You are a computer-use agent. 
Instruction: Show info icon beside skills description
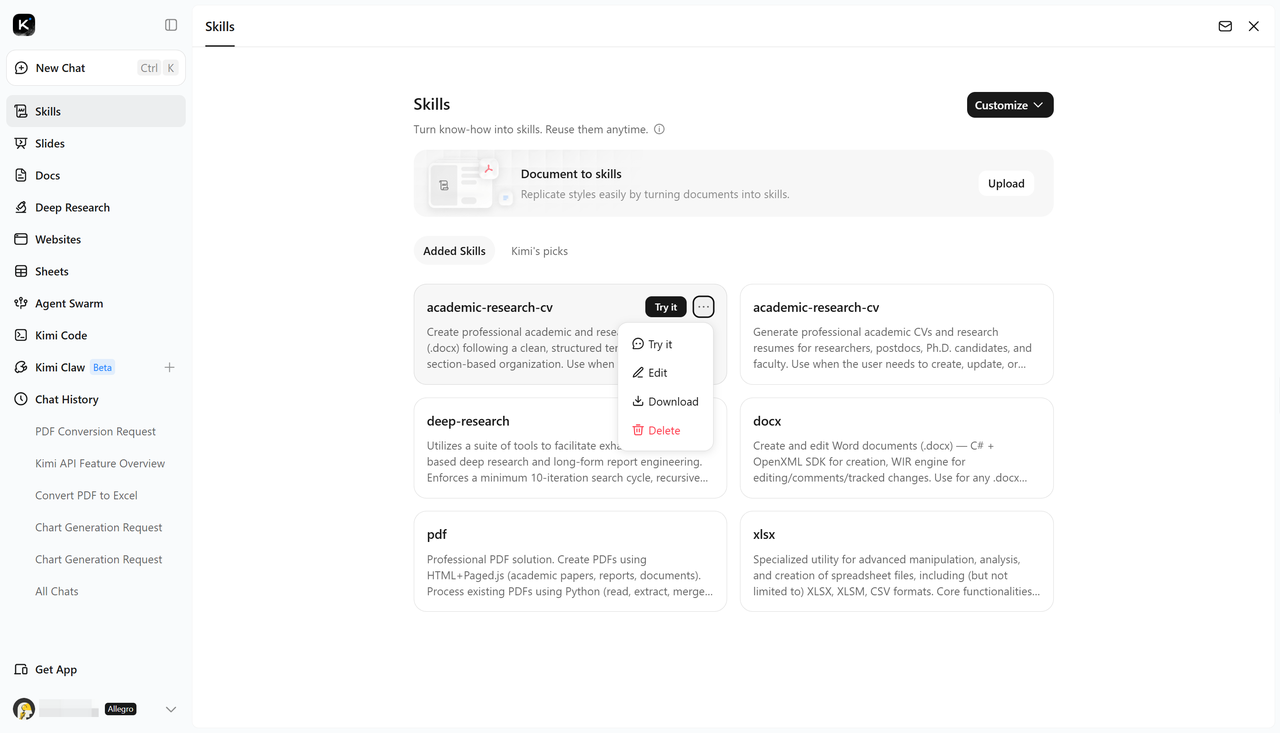coord(659,129)
